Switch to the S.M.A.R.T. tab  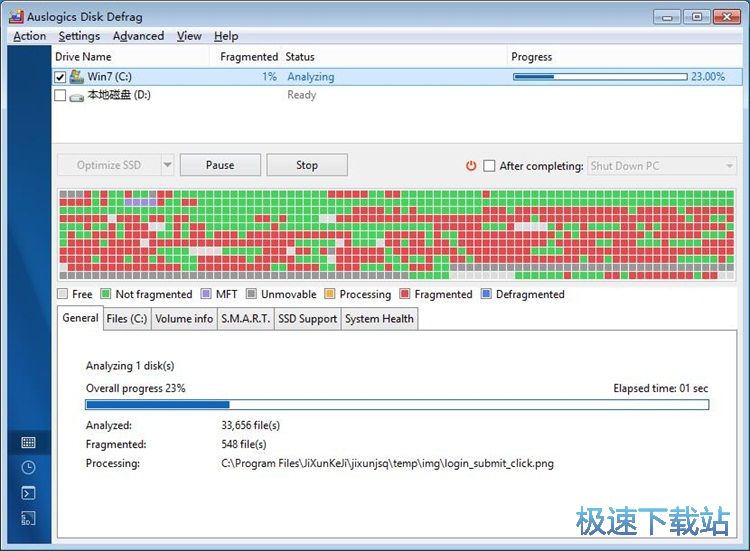click(245, 319)
